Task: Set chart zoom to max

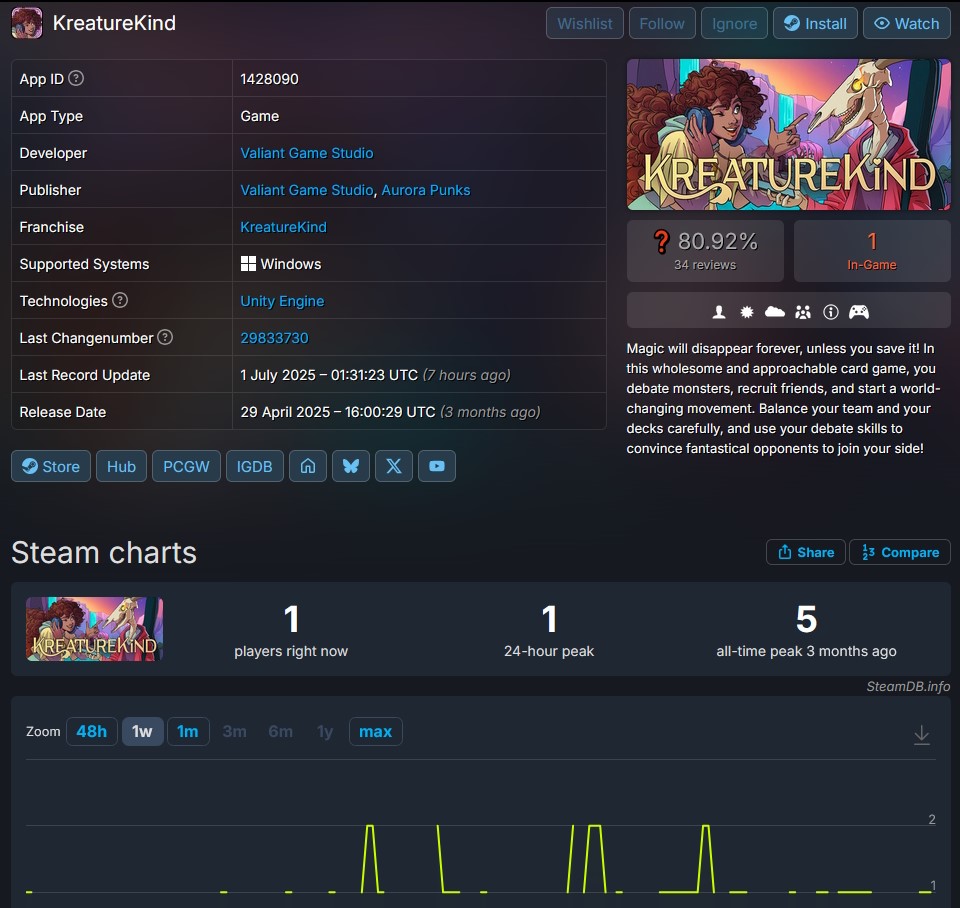Action: coord(375,731)
